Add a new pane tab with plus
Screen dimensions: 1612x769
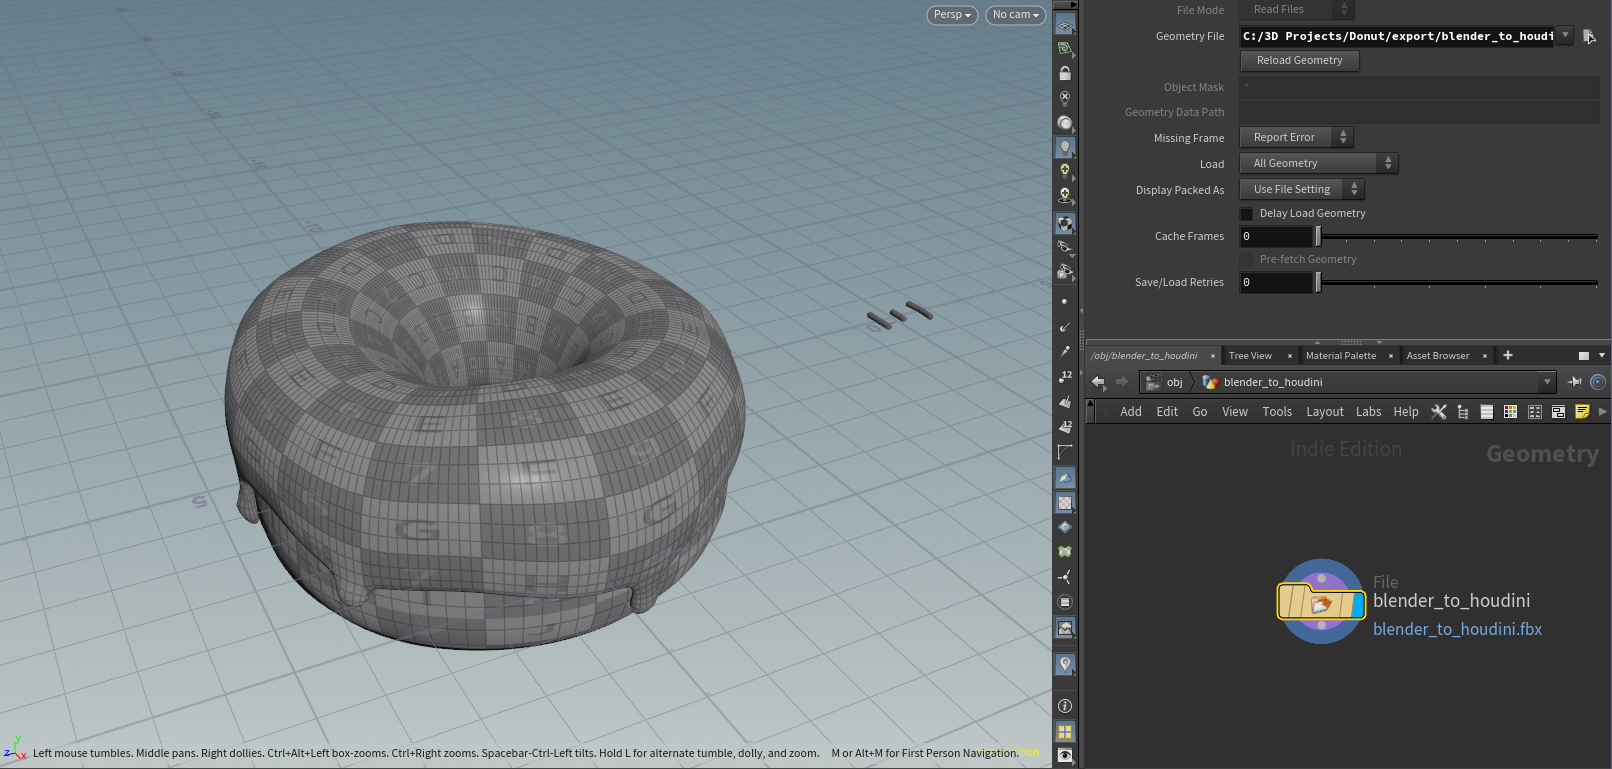[x=1508, y=356]
